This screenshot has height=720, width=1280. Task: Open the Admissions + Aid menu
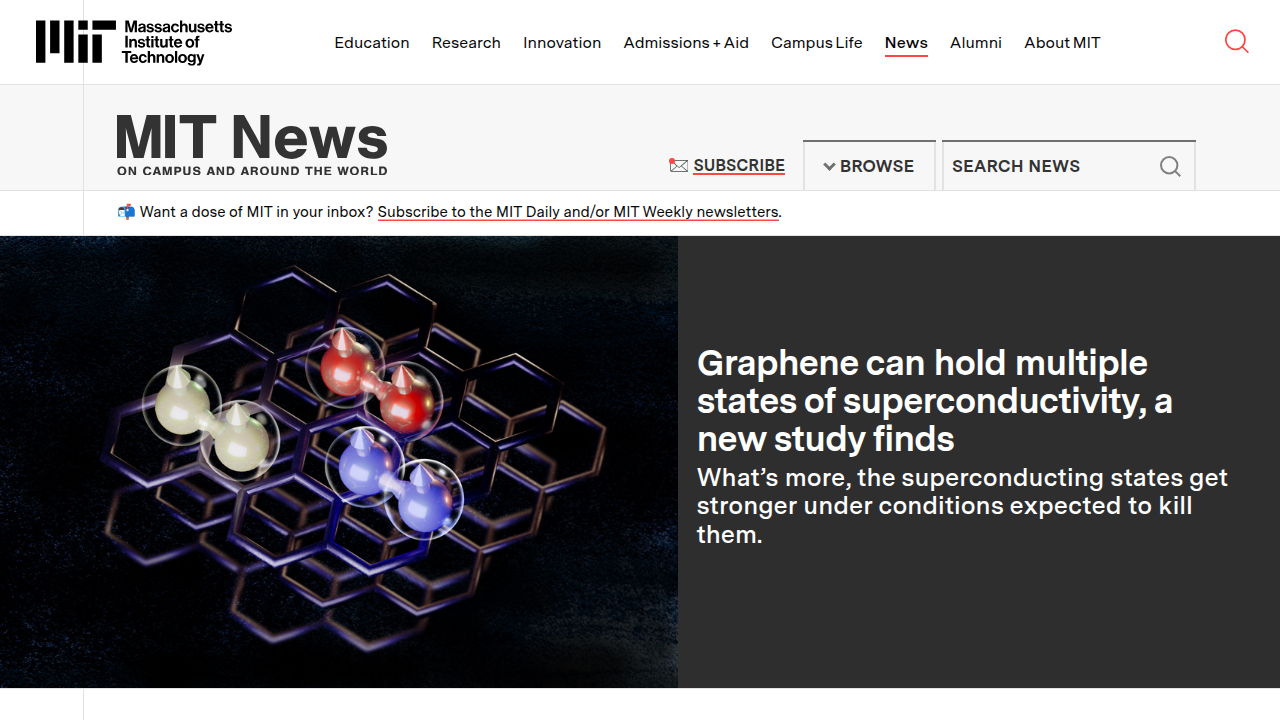tap(686, 42)
